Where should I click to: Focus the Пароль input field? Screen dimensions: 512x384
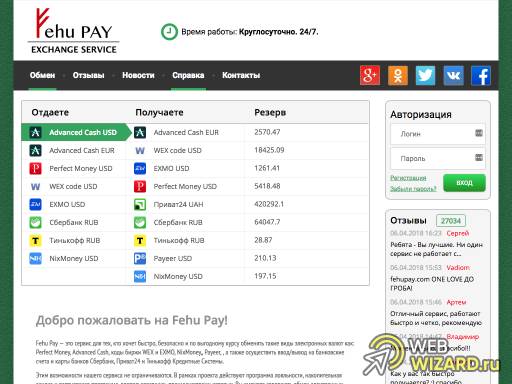point(438,158)
